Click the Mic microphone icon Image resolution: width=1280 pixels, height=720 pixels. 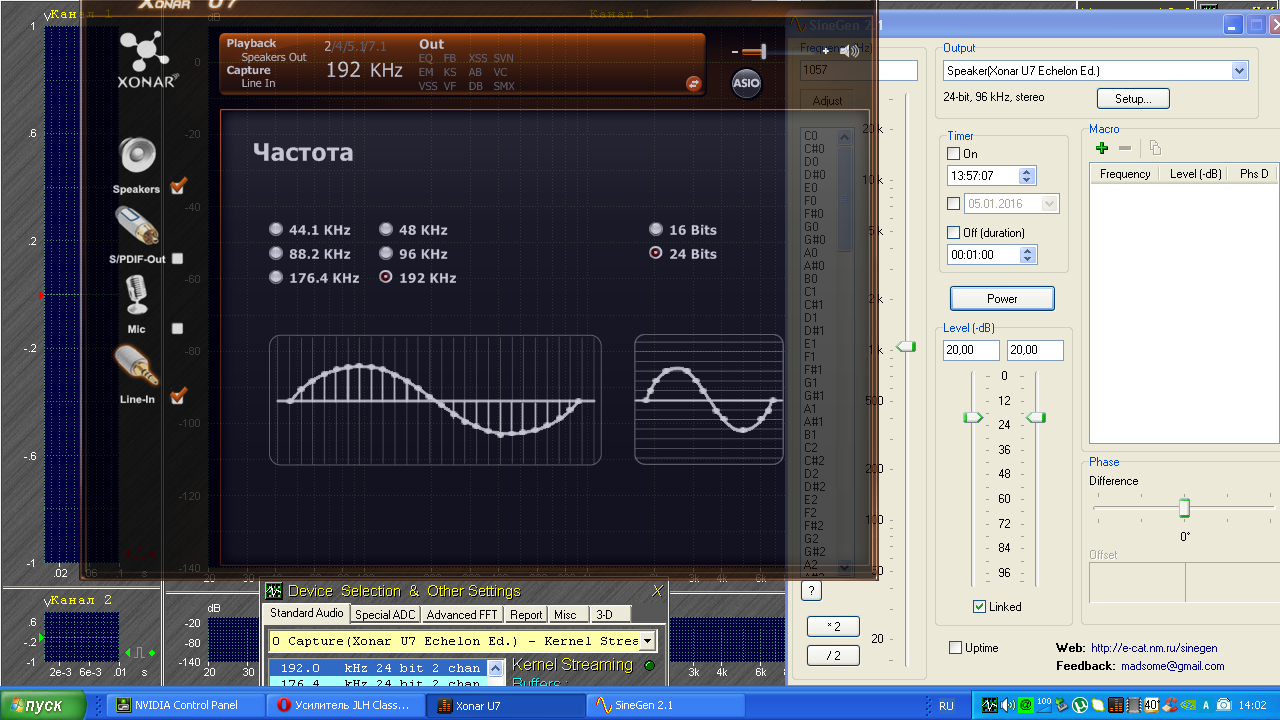pos(136,296)
